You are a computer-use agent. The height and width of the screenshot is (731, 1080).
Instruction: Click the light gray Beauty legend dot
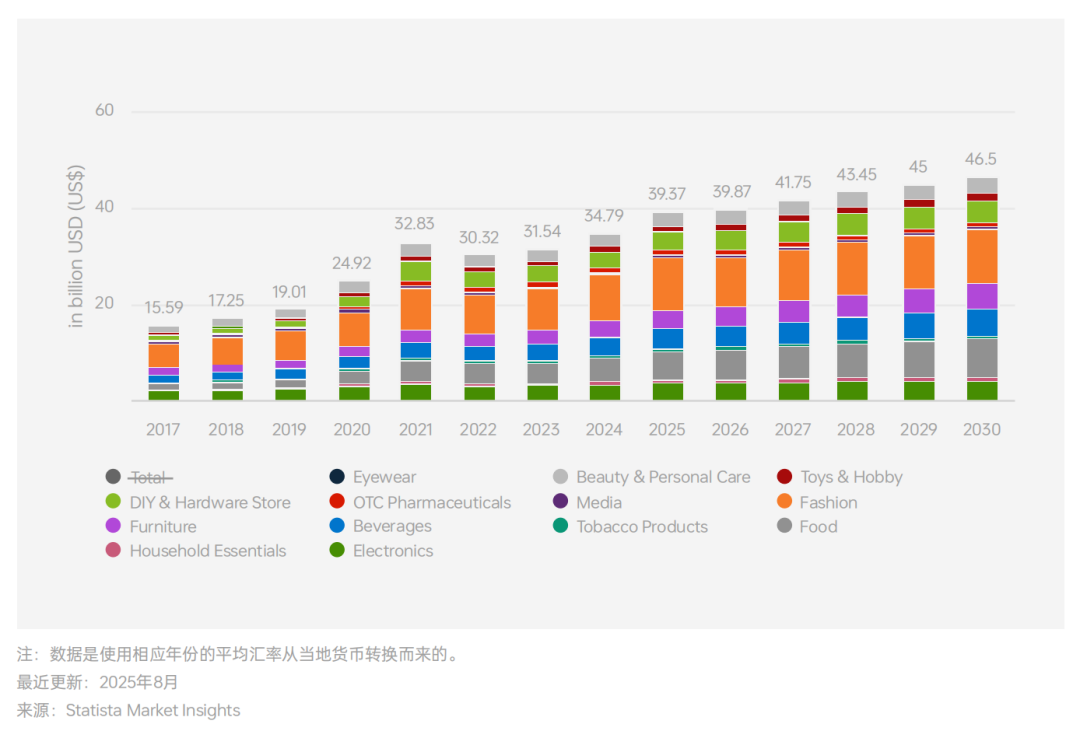coord(561,476)
